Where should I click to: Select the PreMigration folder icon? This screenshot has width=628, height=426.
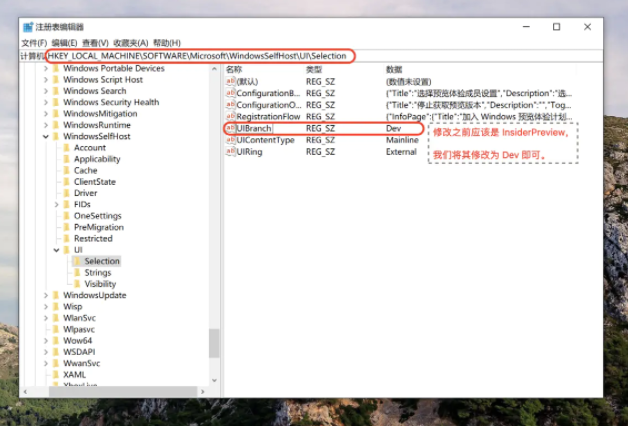tap(67, 227)
